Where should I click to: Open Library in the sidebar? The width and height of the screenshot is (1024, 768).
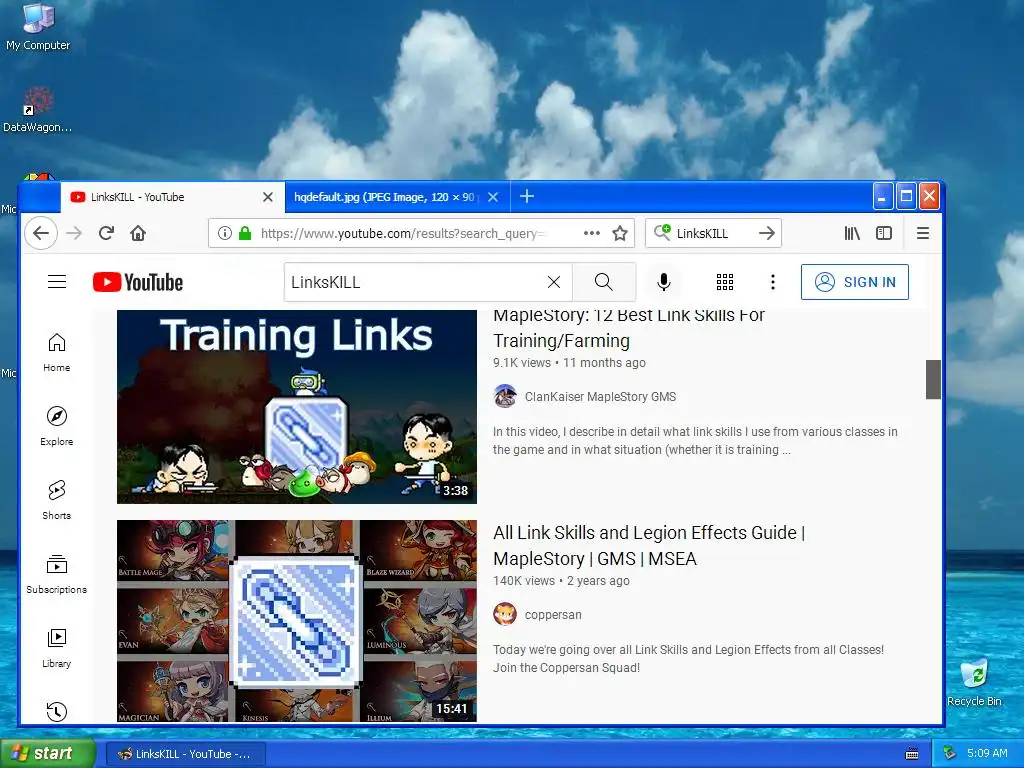57,648
